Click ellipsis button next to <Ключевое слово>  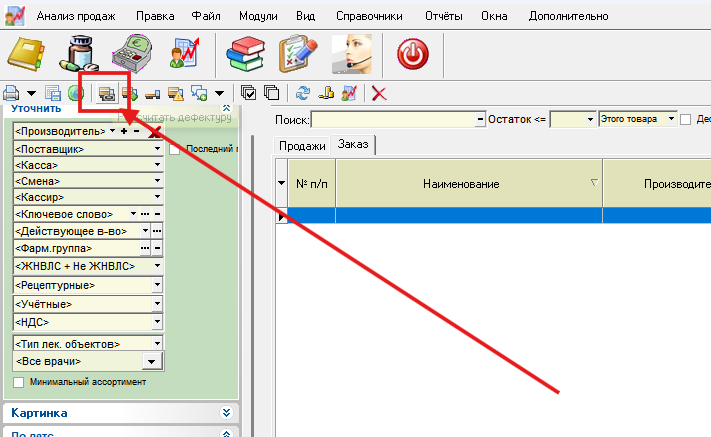(145, 214)
